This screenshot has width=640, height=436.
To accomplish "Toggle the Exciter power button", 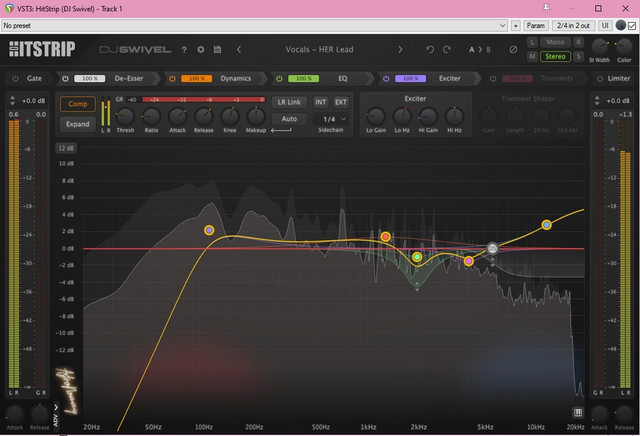I will (x=386, y=78).
